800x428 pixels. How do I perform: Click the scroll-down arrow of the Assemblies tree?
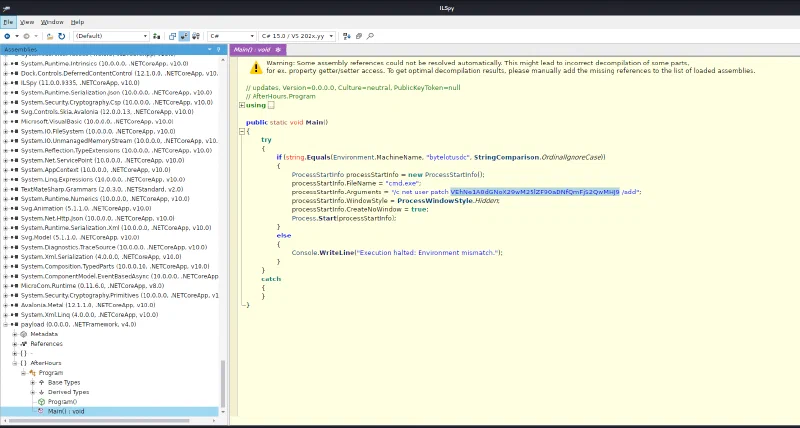[x=222, y=412]
